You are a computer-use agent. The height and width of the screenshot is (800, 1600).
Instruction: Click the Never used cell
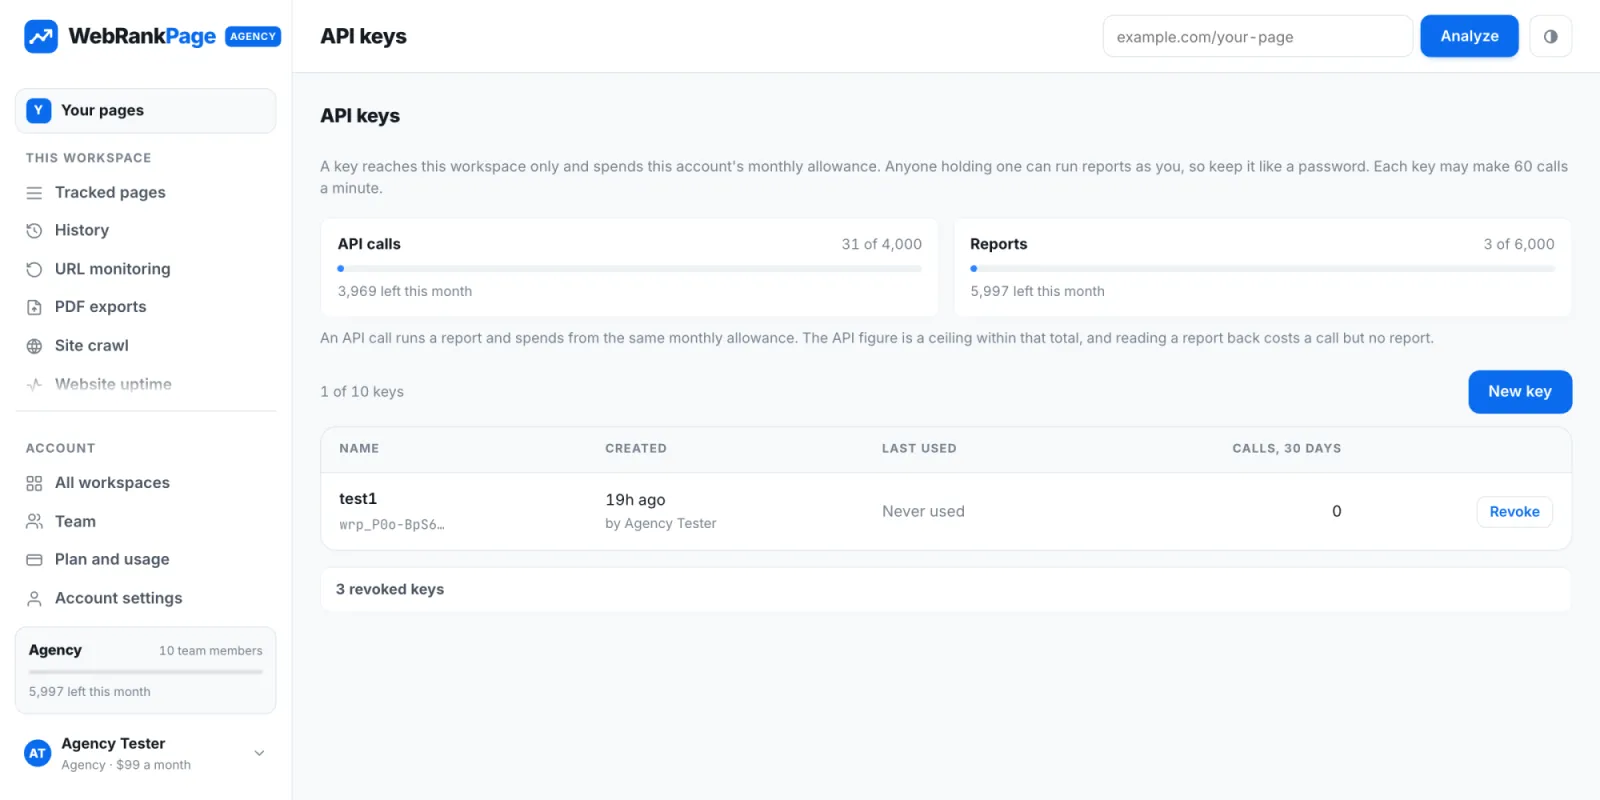(923, 511)
